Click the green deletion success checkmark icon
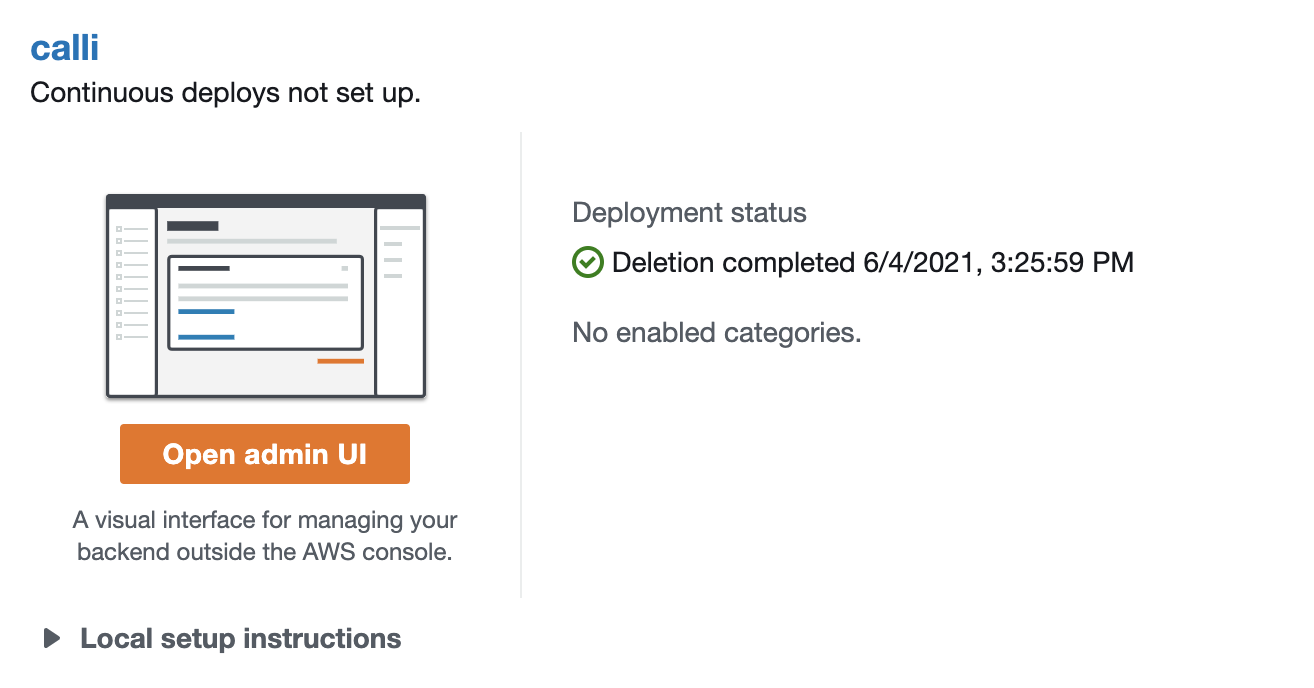The height and width of the screenshot is (688, 1314). 587,262
